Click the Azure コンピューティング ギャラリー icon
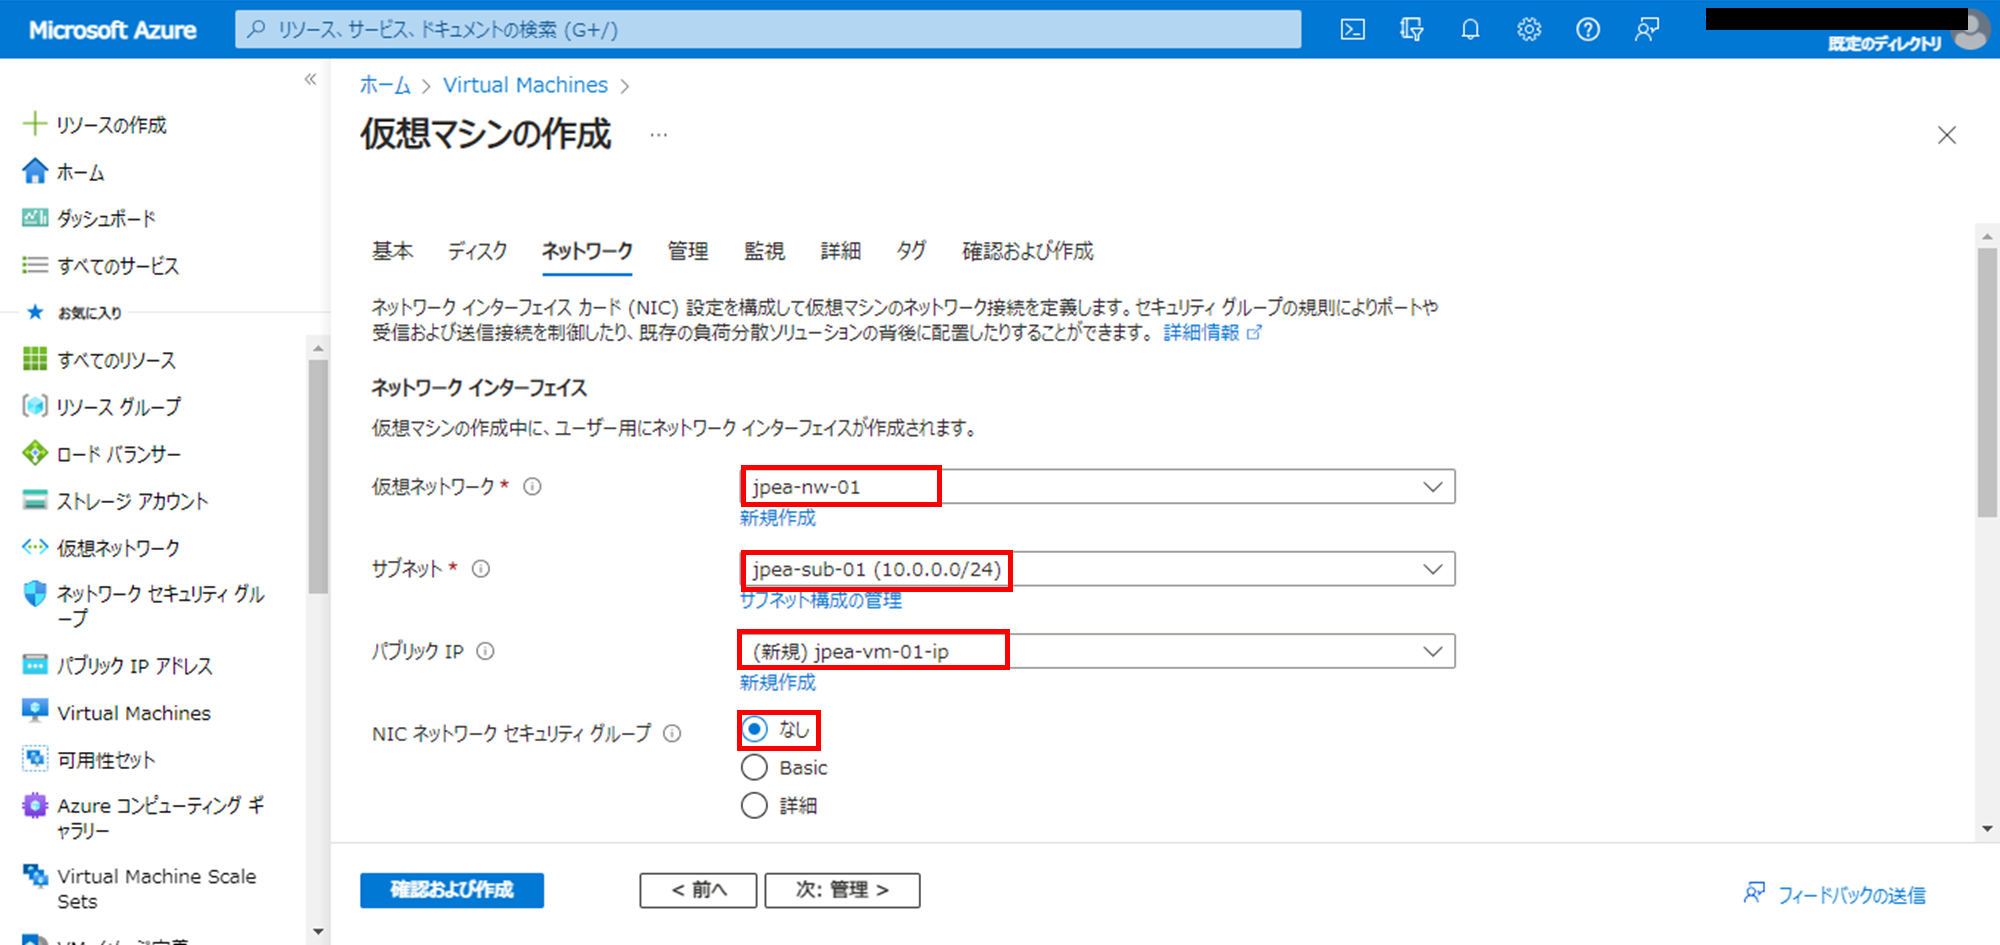The width and height of the screenshot is (2000, 945). [x=35, y=805]
